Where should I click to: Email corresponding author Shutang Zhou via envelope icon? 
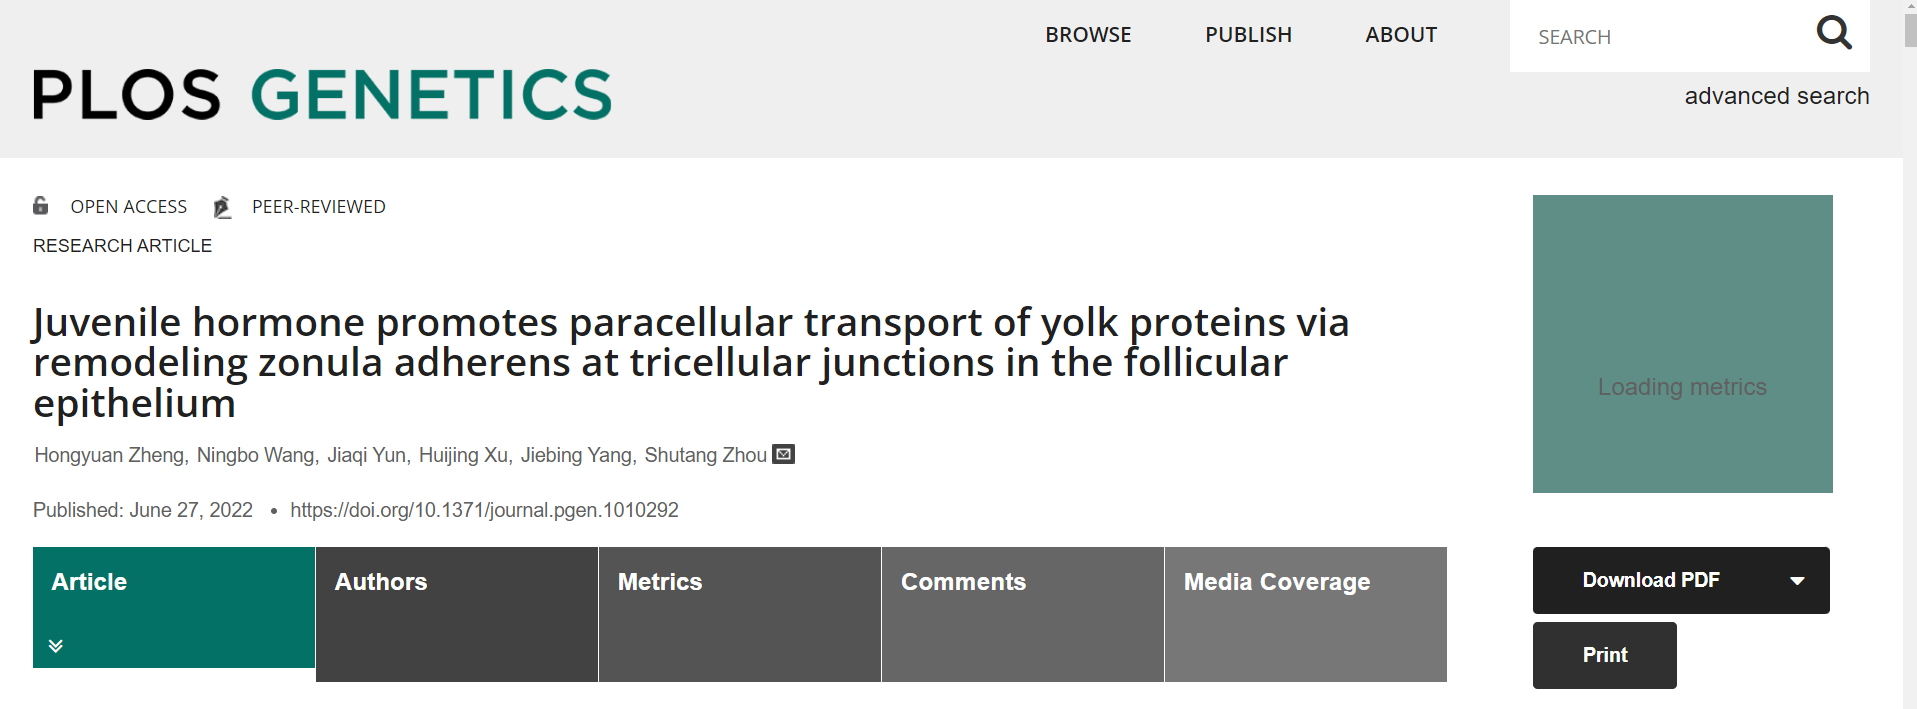click(x=783, y=454)
